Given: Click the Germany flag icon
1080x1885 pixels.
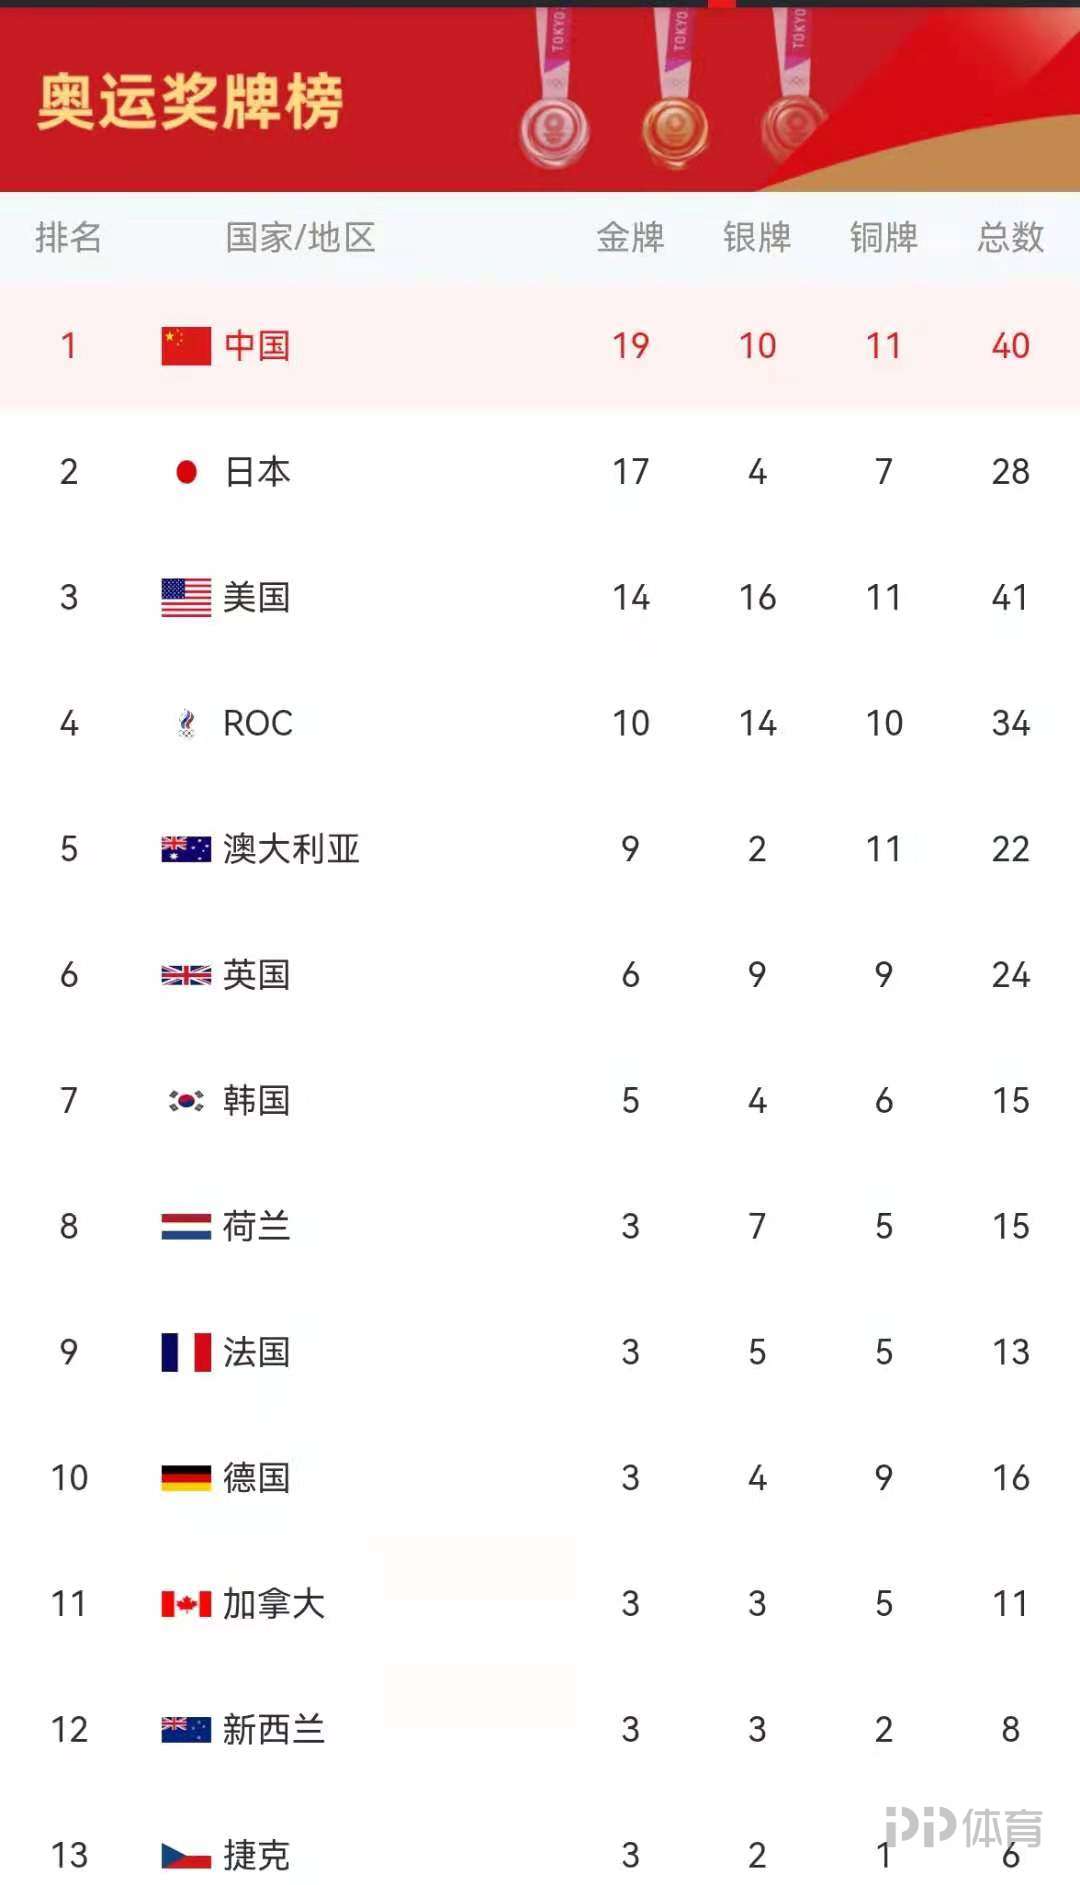Looking at the screenshot, I should (186, 1478).
